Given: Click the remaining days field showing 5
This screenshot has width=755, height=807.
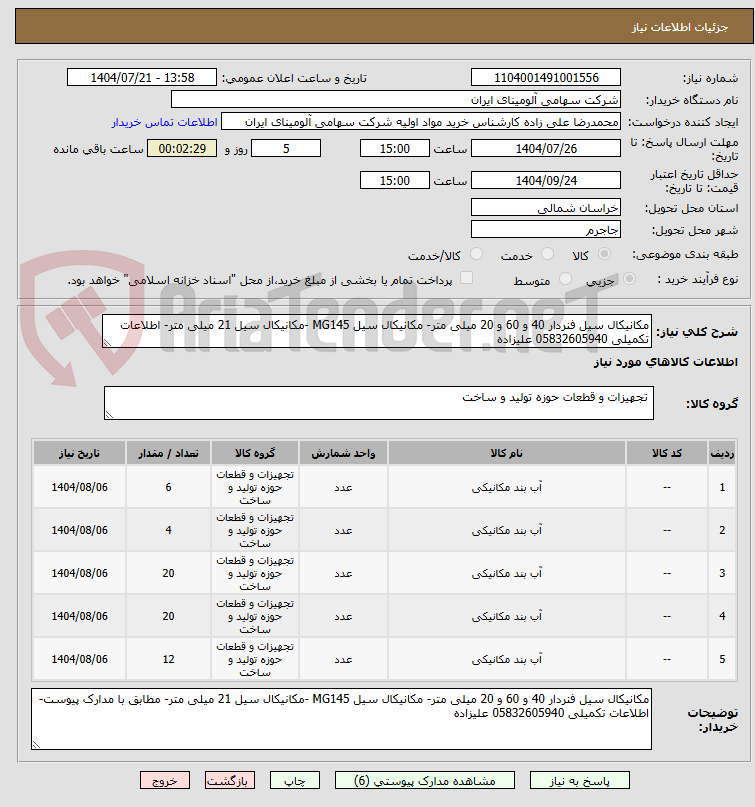Looking at the screenshot, I should click(x=286, y=149).
